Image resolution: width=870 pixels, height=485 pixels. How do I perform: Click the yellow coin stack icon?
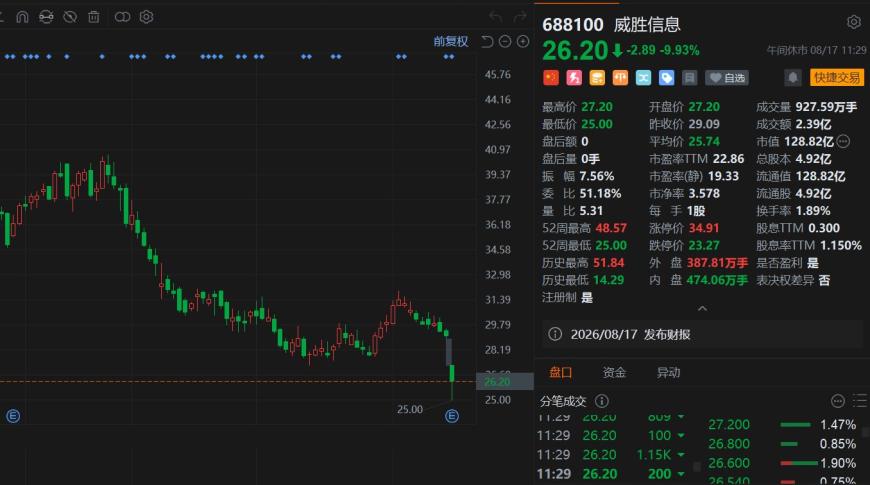(597, 78)
